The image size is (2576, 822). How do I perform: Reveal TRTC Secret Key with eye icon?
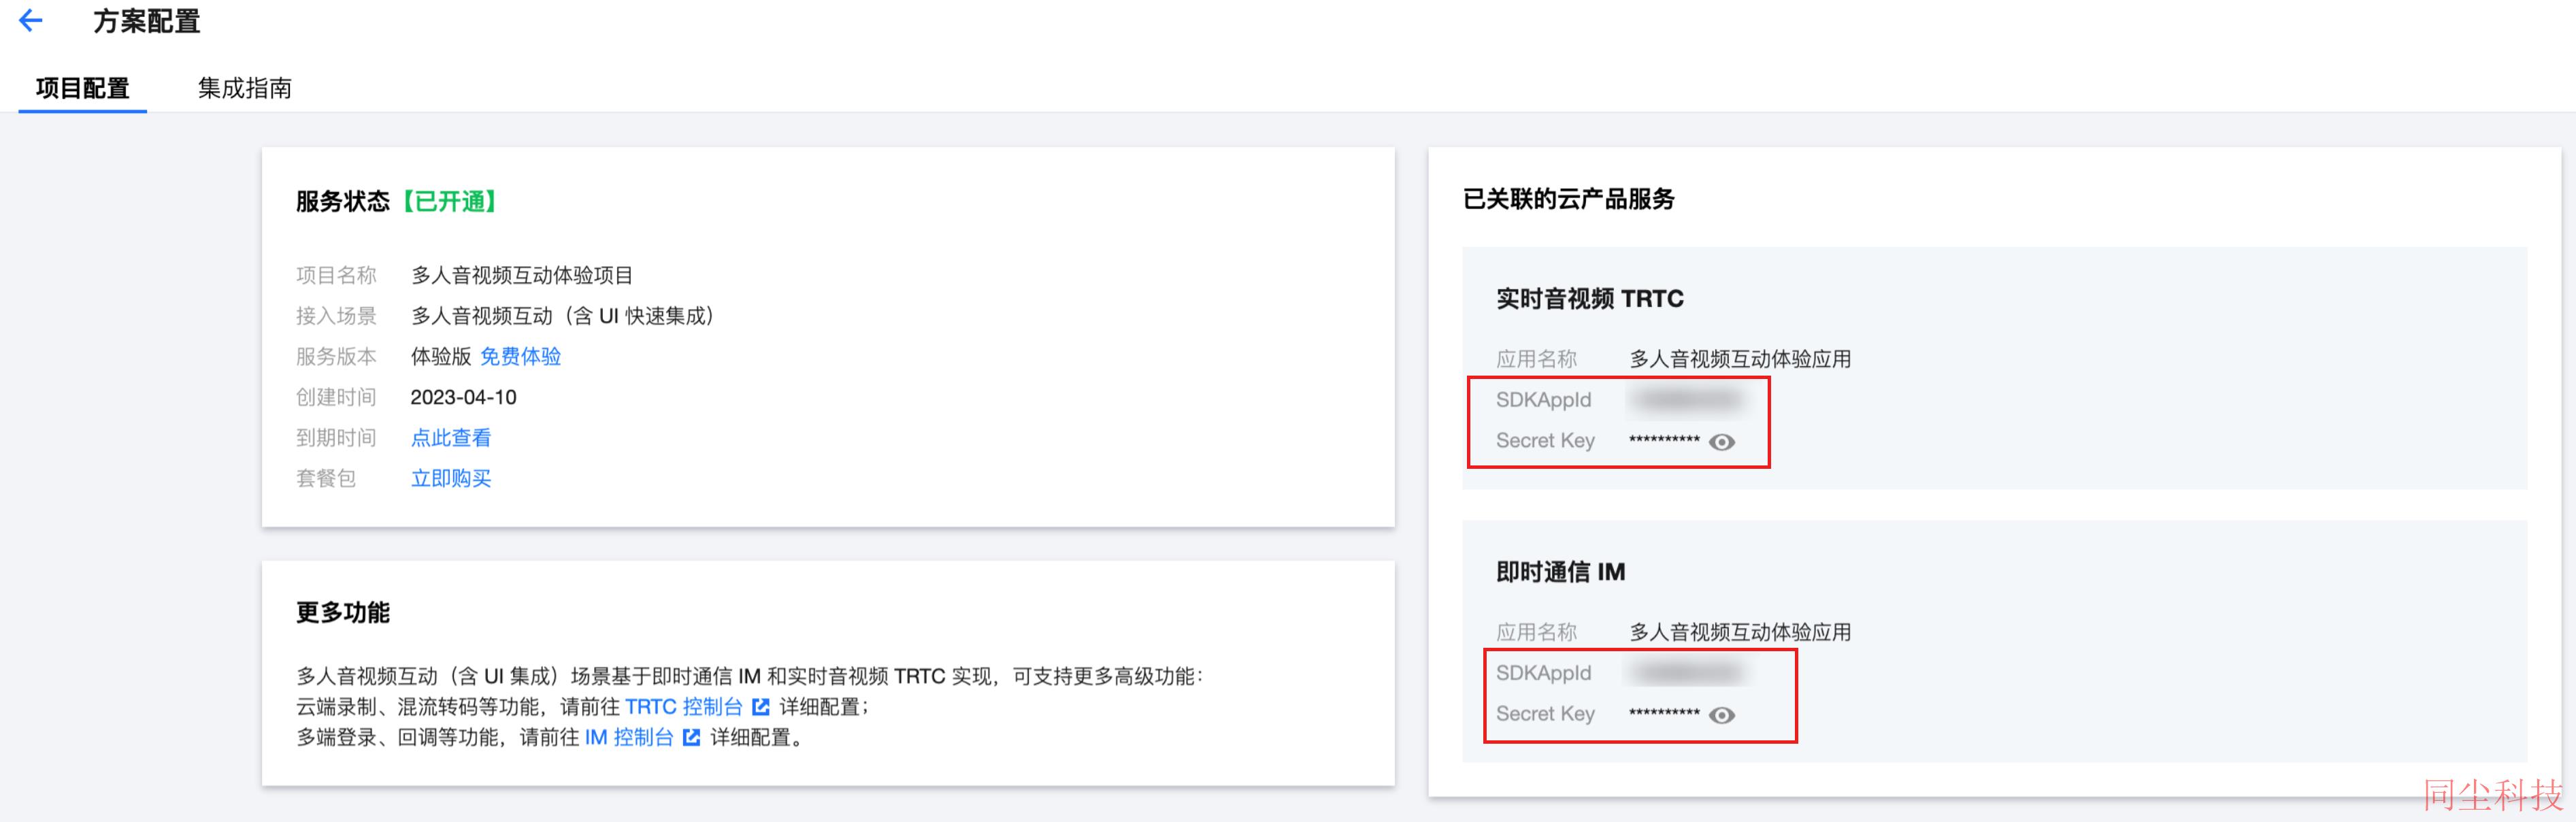coord(1722,442)
